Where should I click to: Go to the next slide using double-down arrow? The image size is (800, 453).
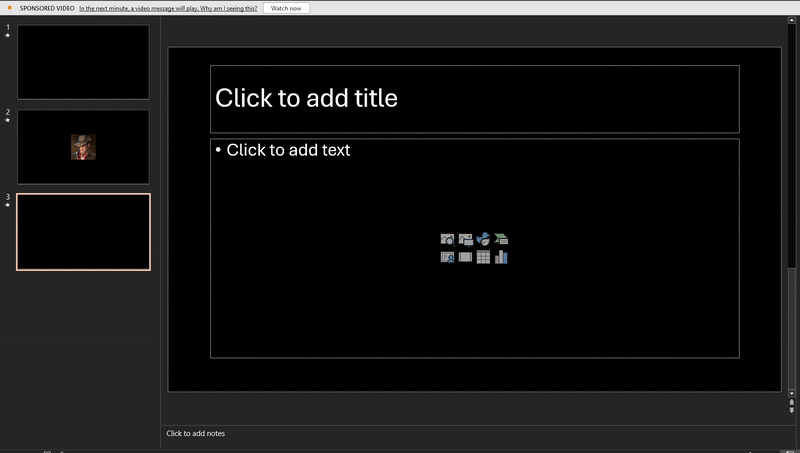tap(791, 410)
